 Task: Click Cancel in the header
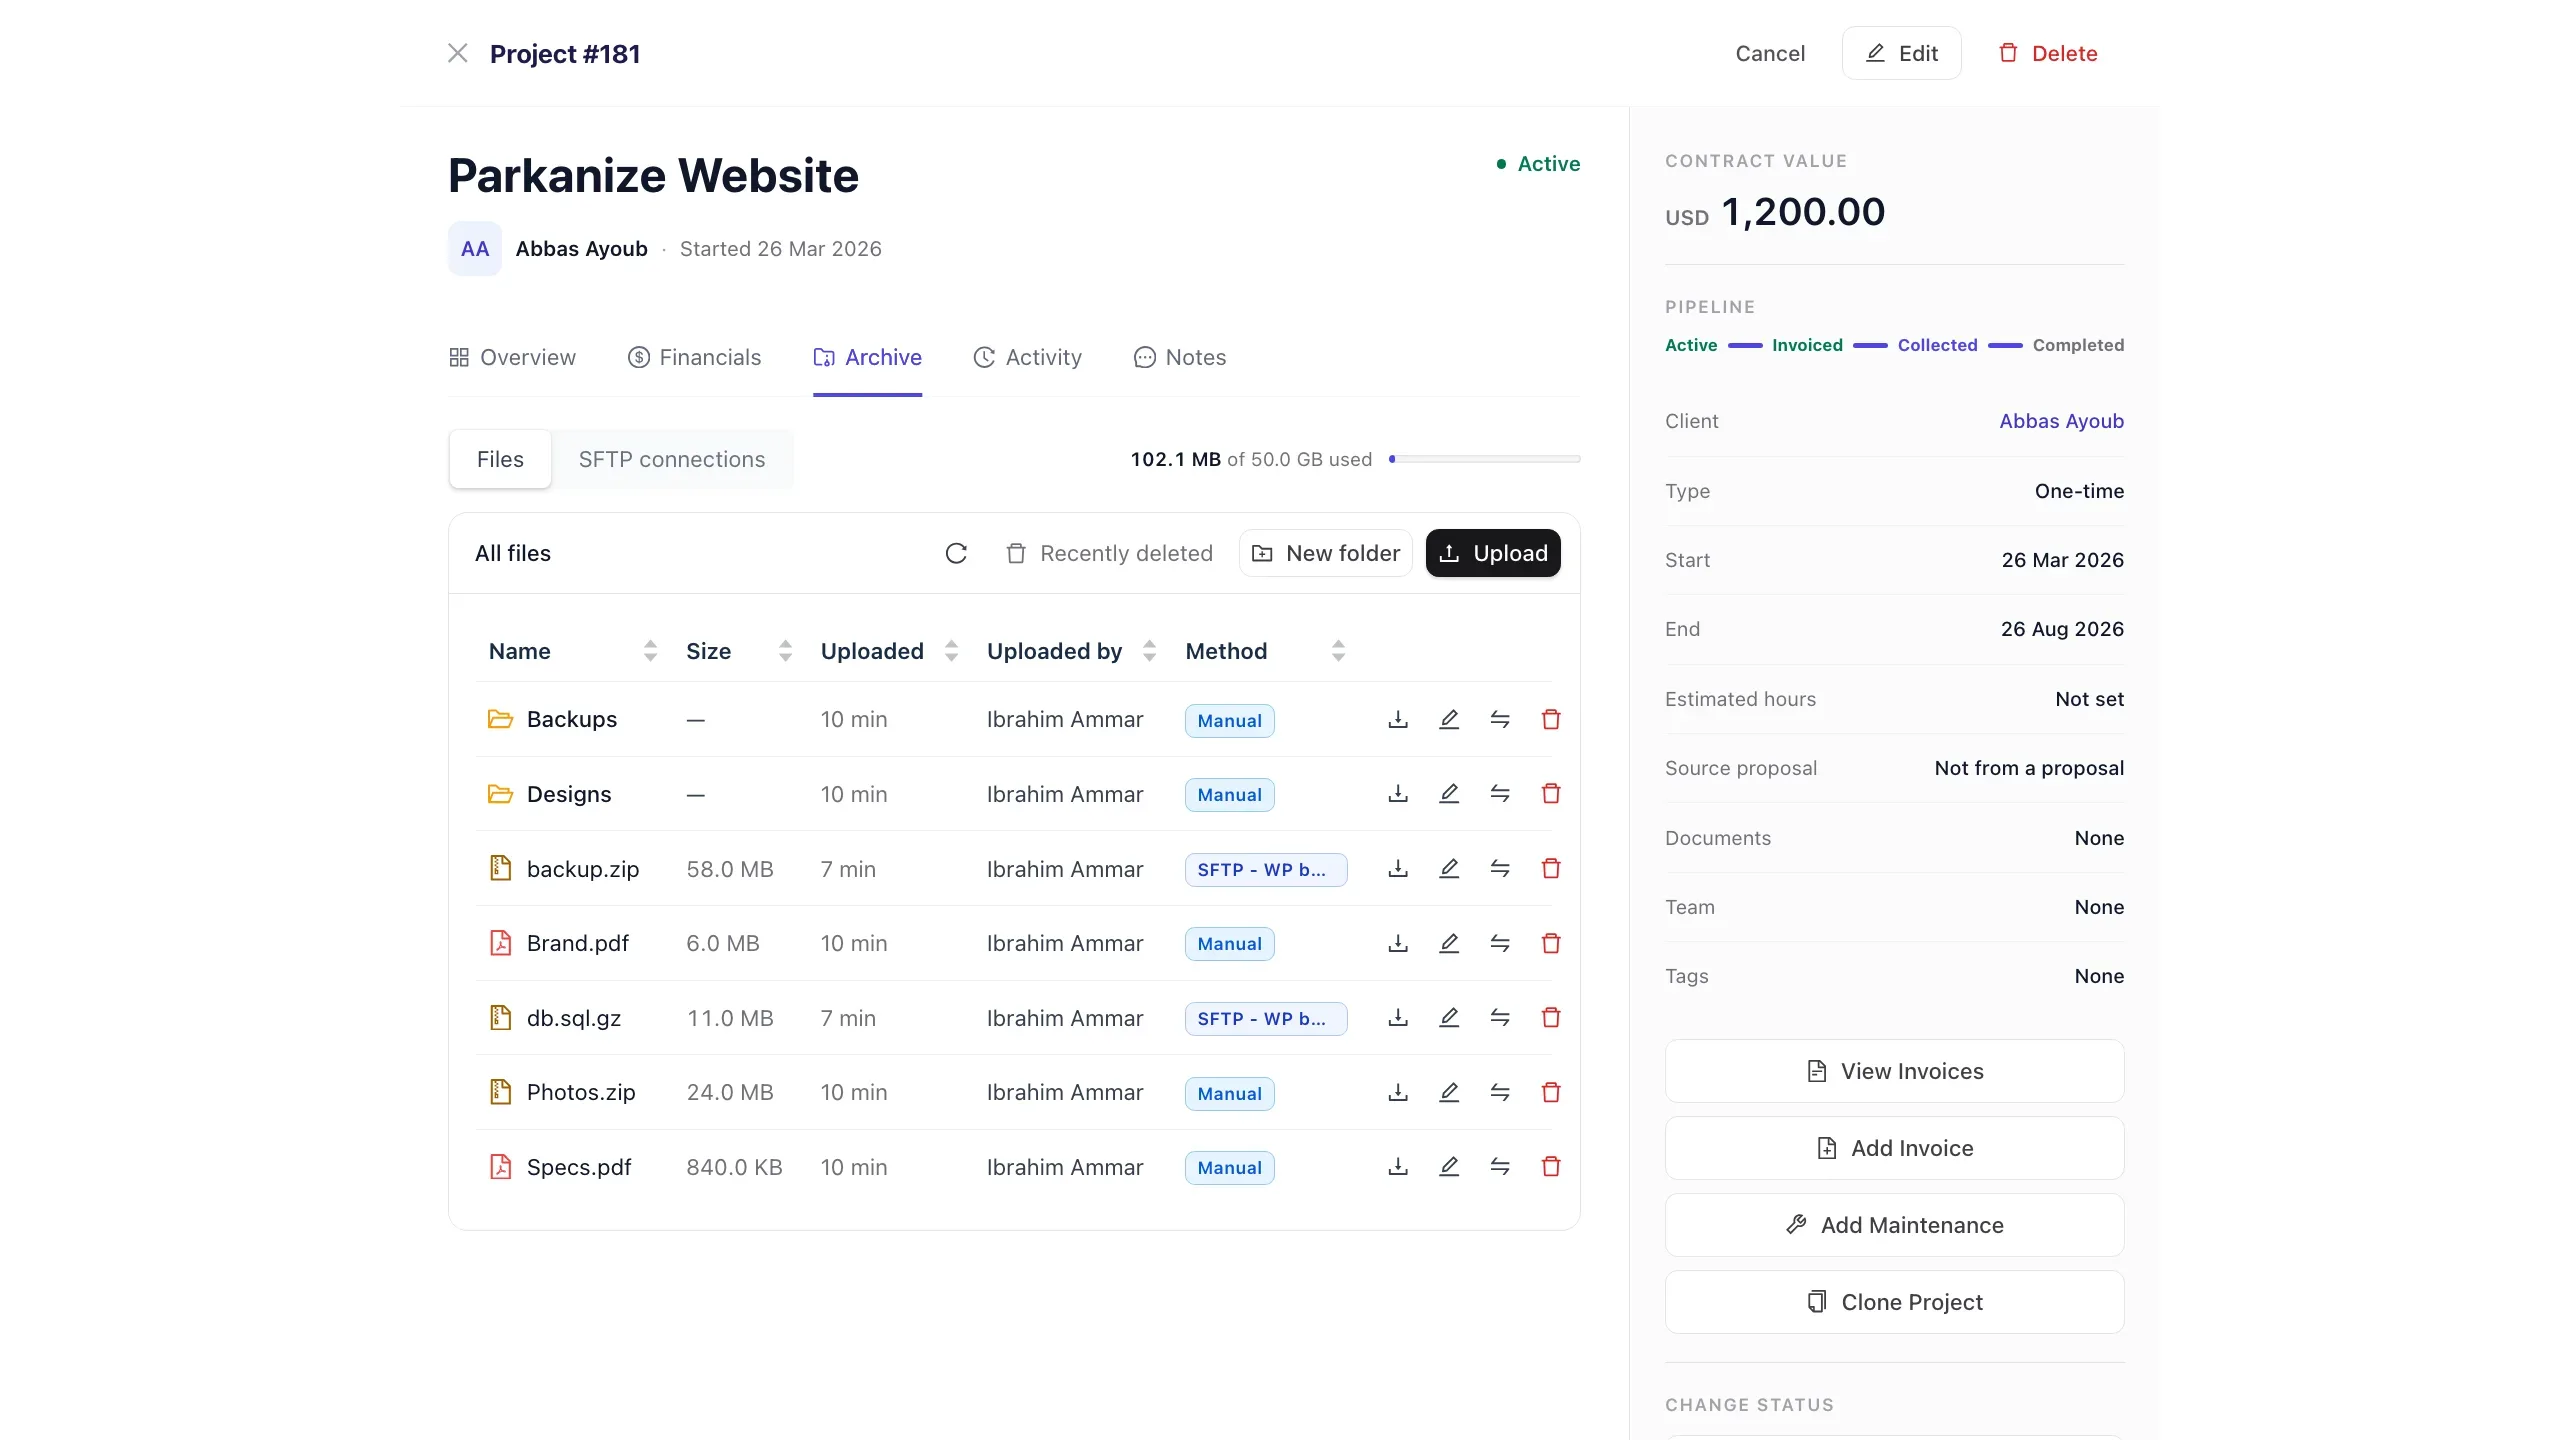[x=1770, y=53]
